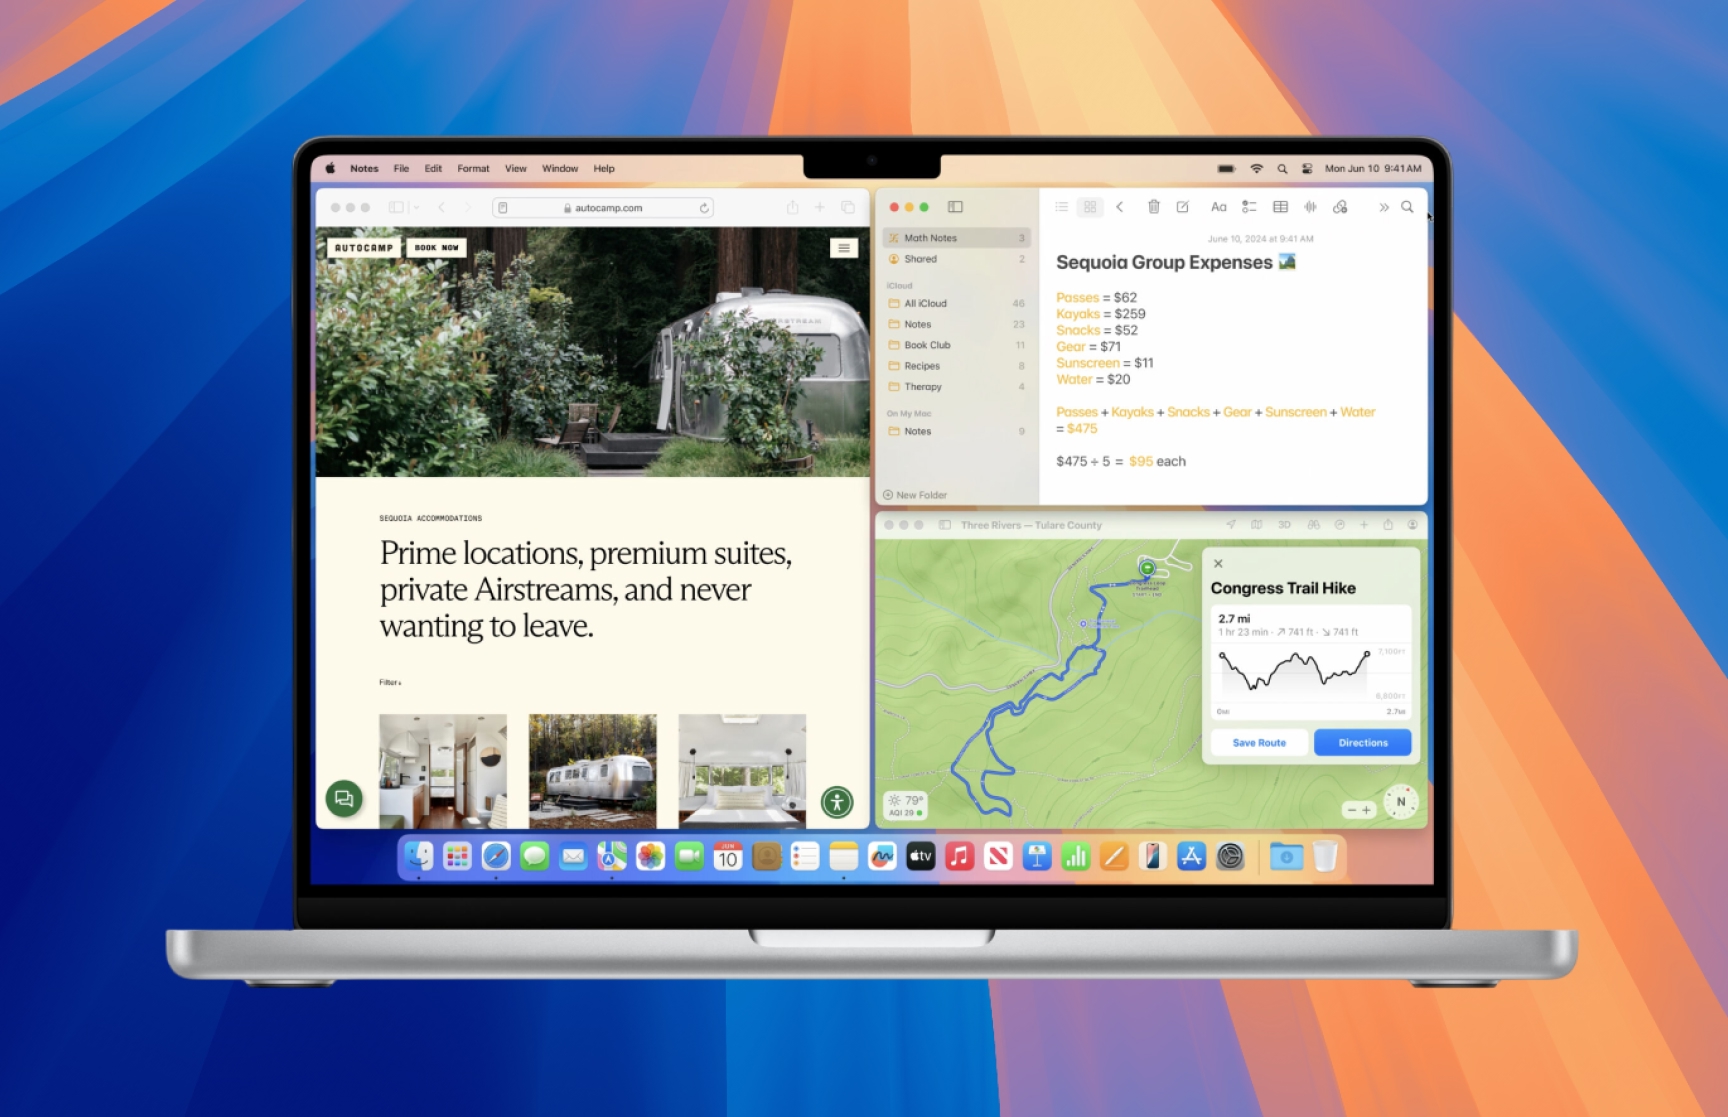Open Control Center in the menu bar
The height and width of the screenshot is (1117, 1728).
coord(1307,169)
